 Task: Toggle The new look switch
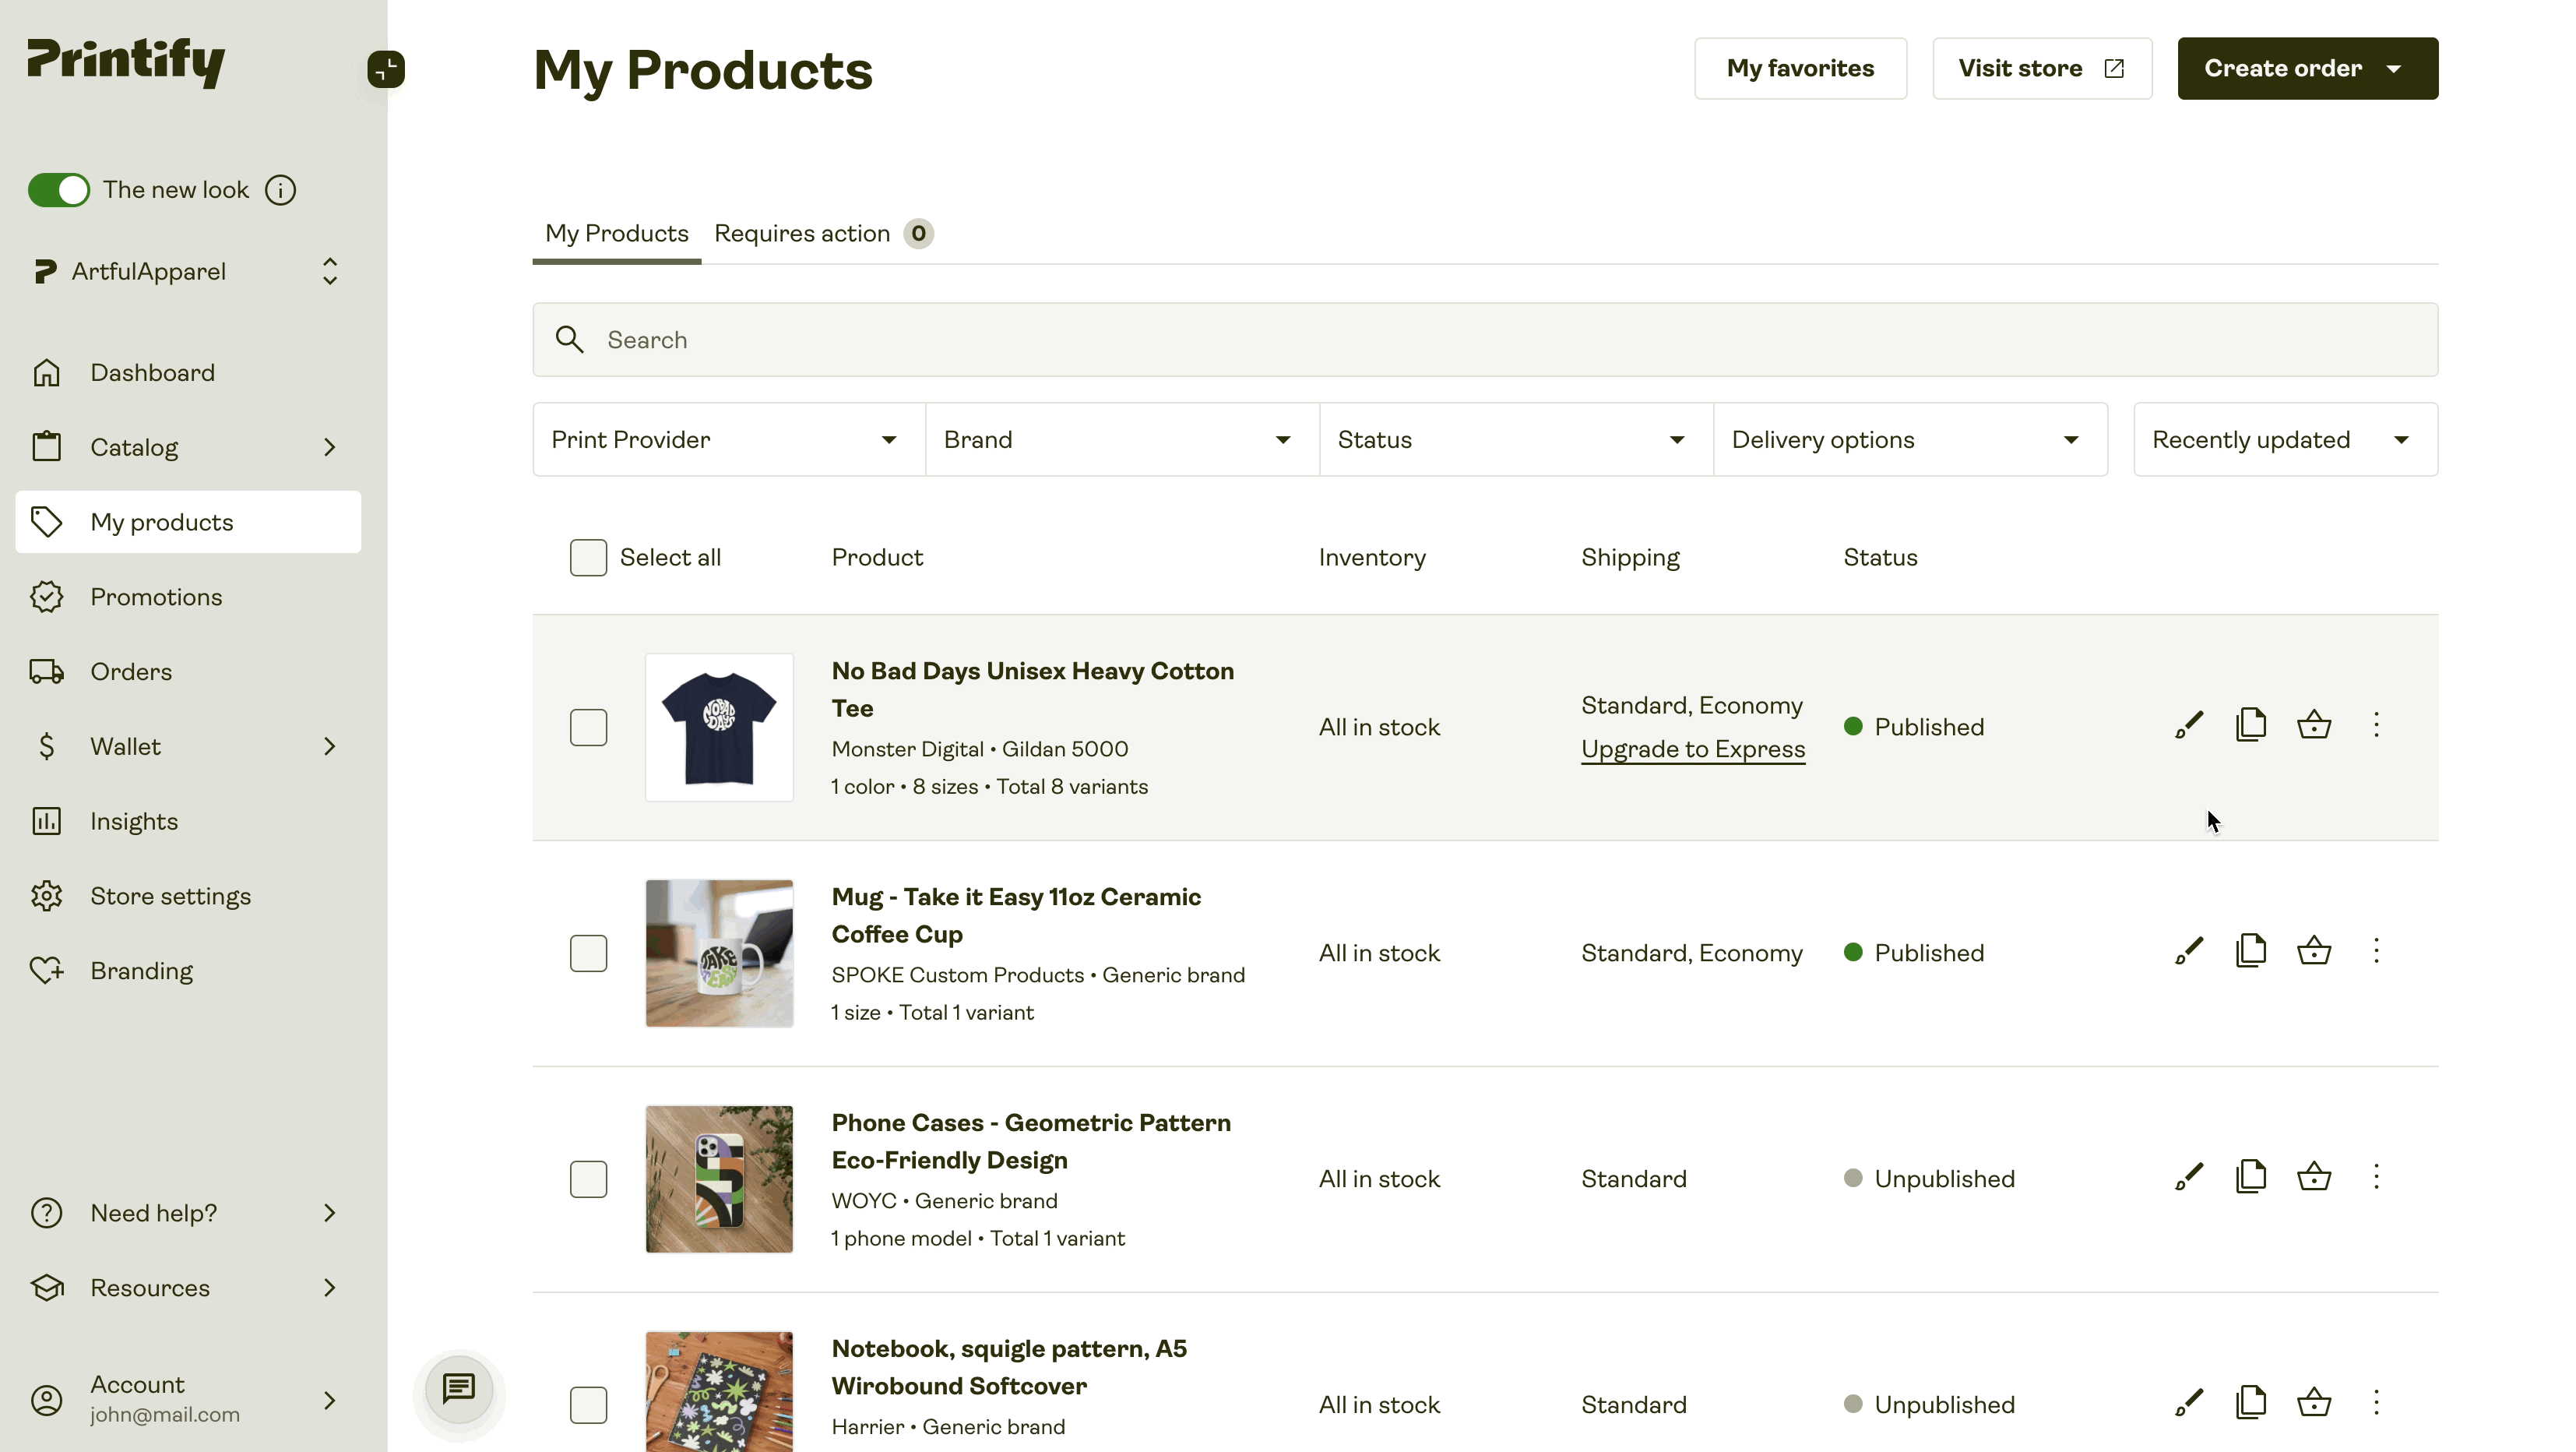click(x=59, y=190)
